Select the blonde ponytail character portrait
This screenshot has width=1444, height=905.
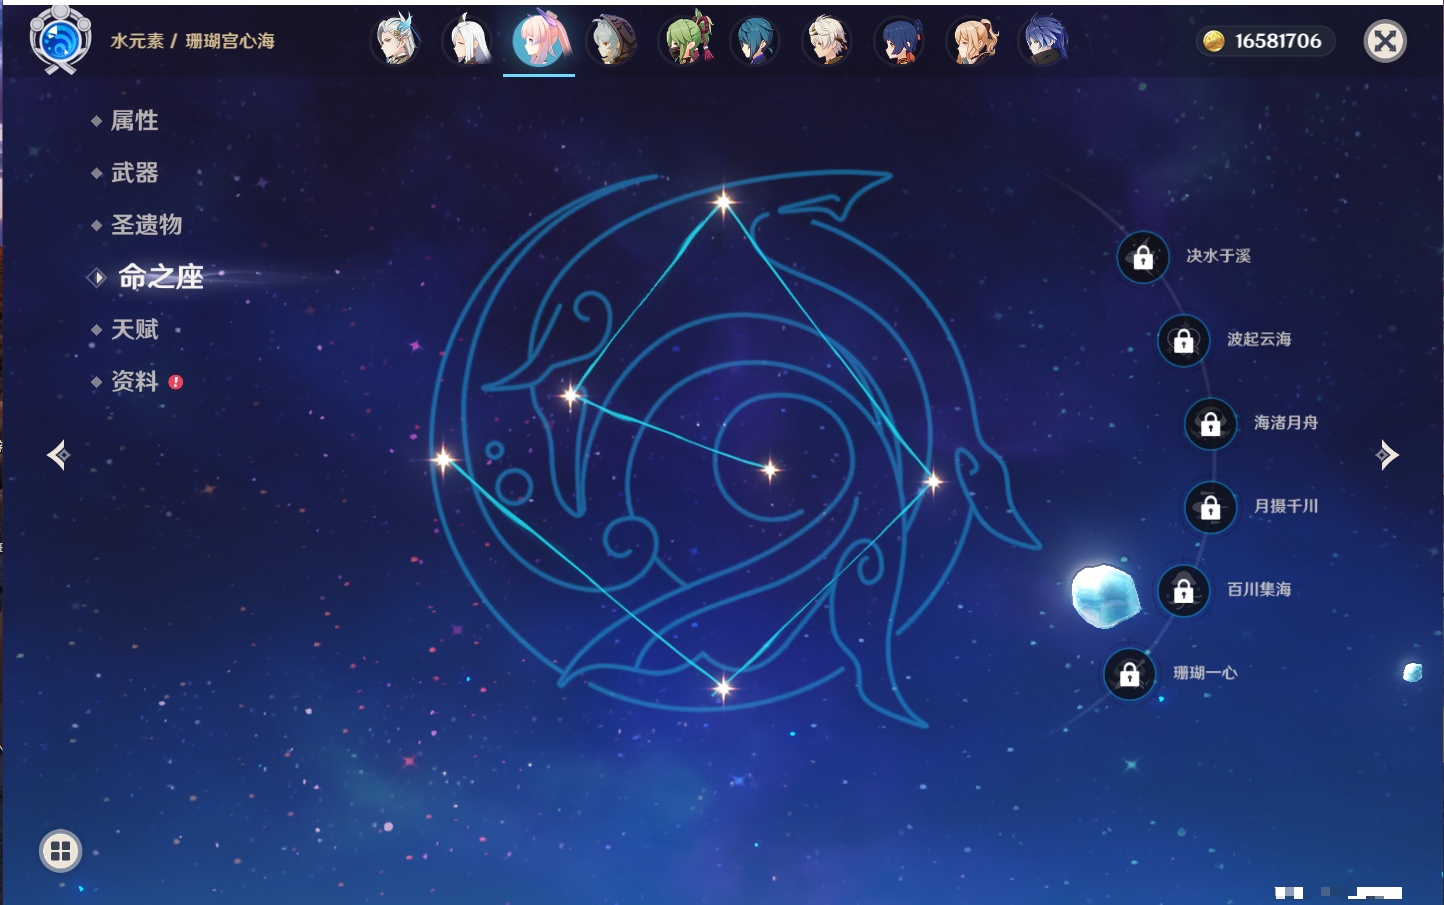pos(972,41)
